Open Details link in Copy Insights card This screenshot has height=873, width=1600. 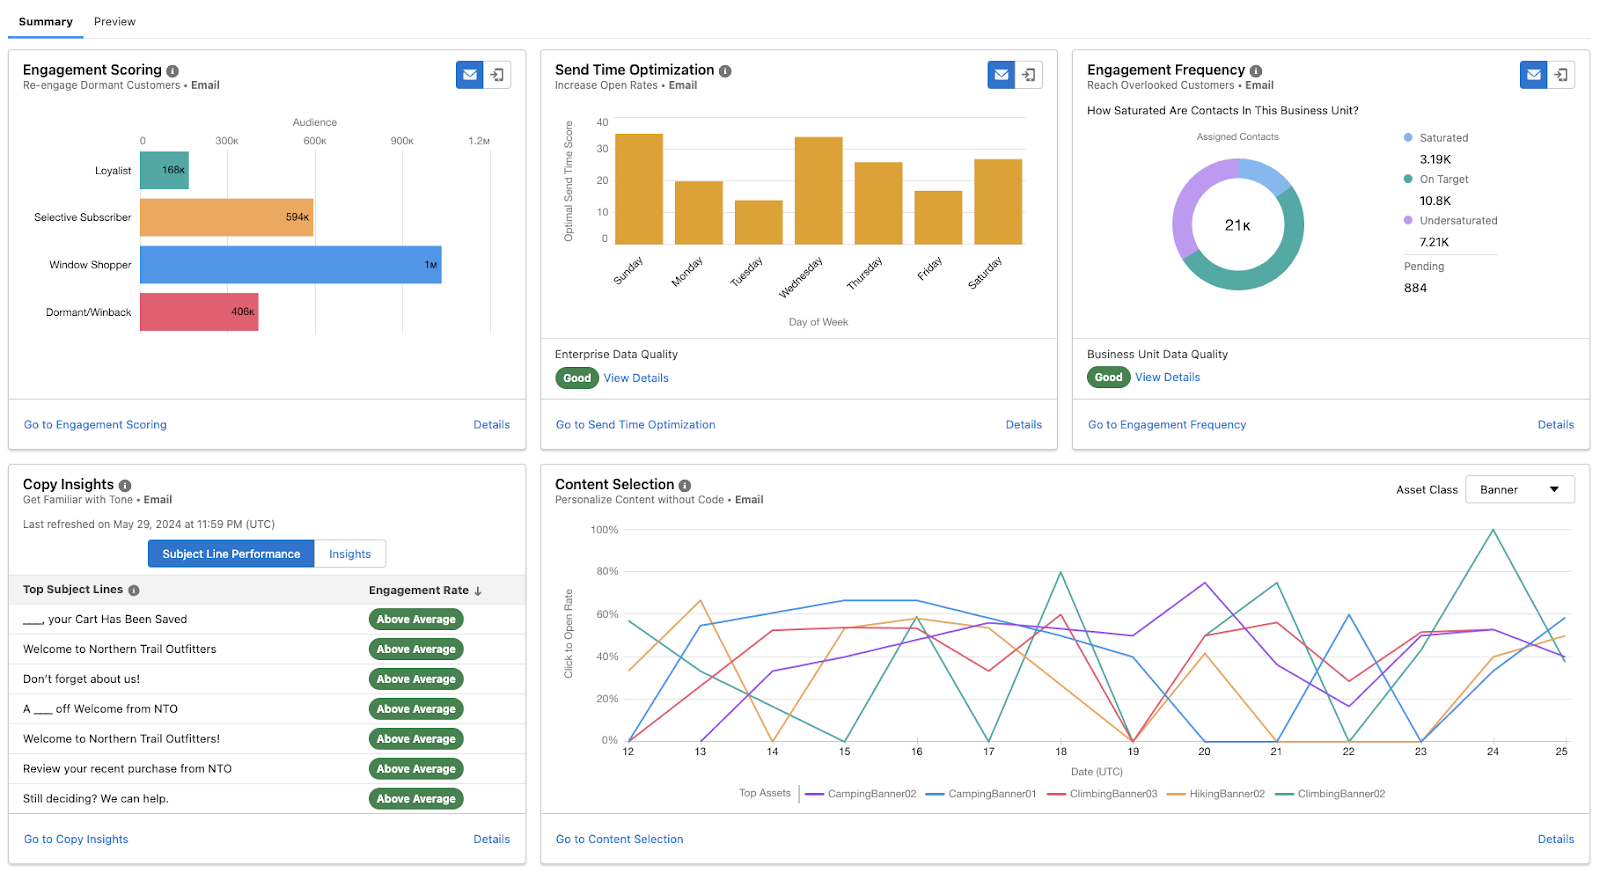pos(492,840)
